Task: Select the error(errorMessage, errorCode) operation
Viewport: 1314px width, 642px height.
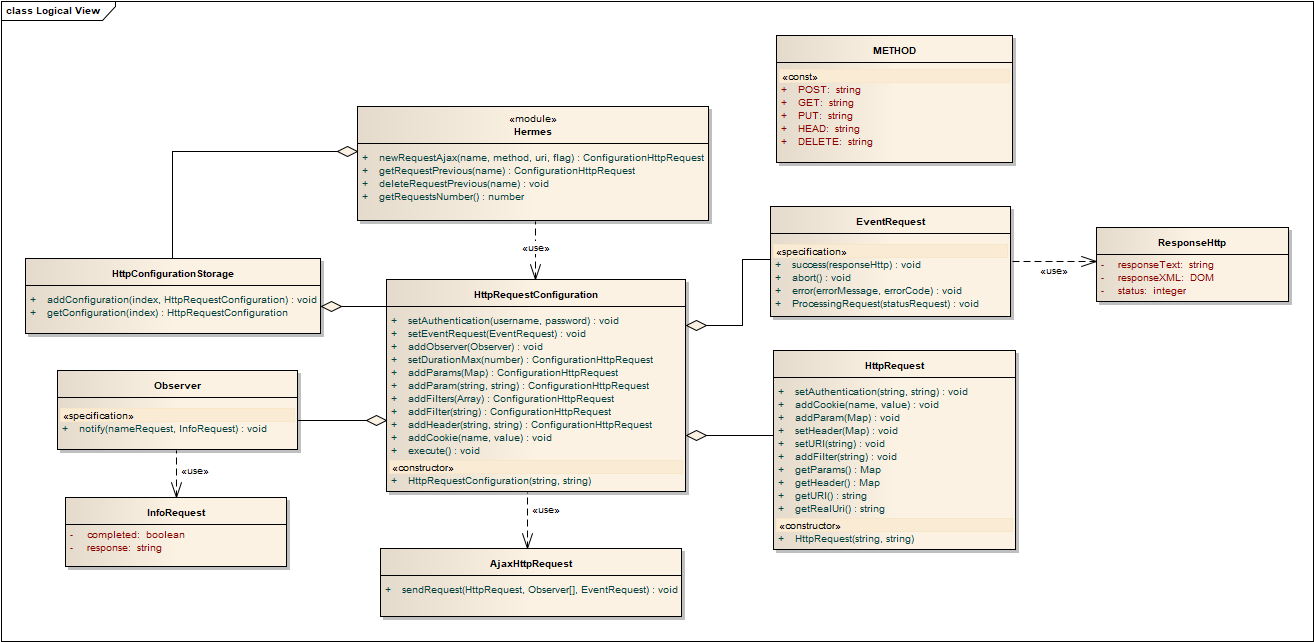Action: (876, 291)
